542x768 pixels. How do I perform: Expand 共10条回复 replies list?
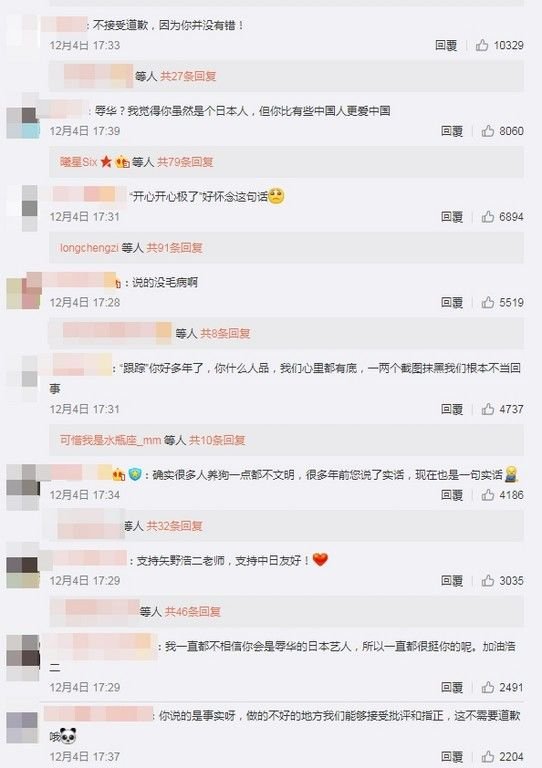click(x=217, y=440)
